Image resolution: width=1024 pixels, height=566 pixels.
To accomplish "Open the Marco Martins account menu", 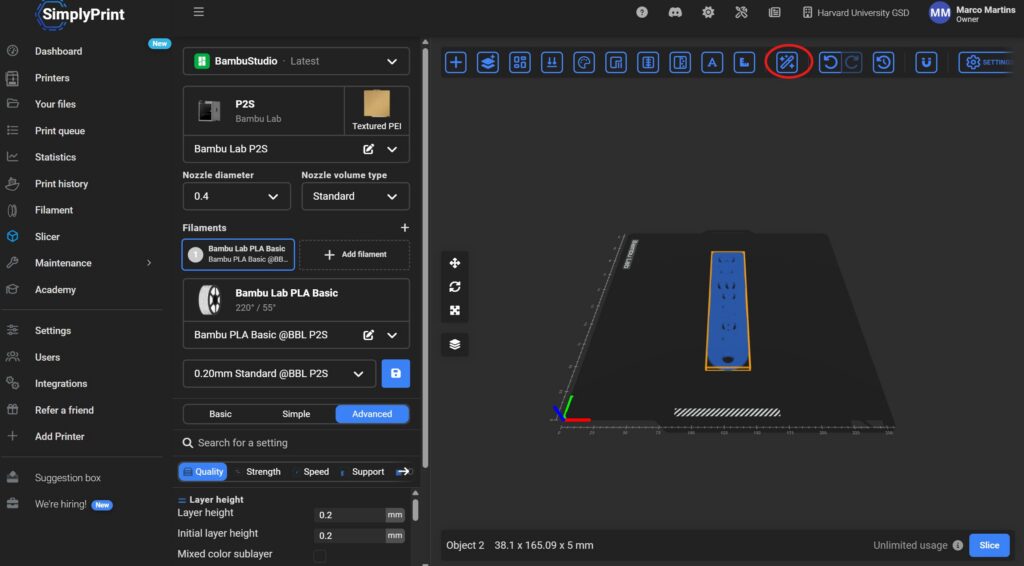I will [x=972, y=13].
